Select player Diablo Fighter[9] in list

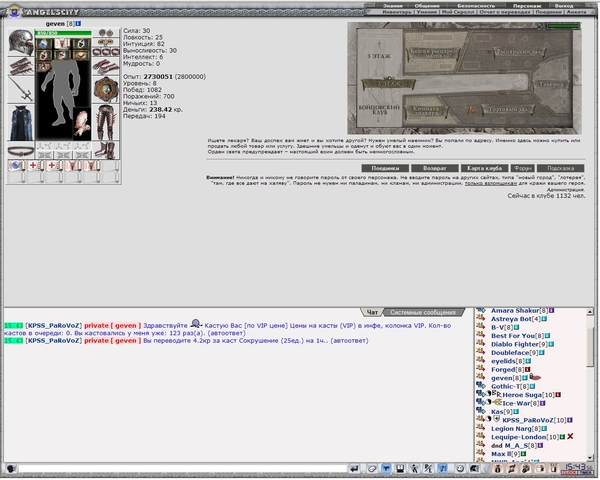(519, 344)
